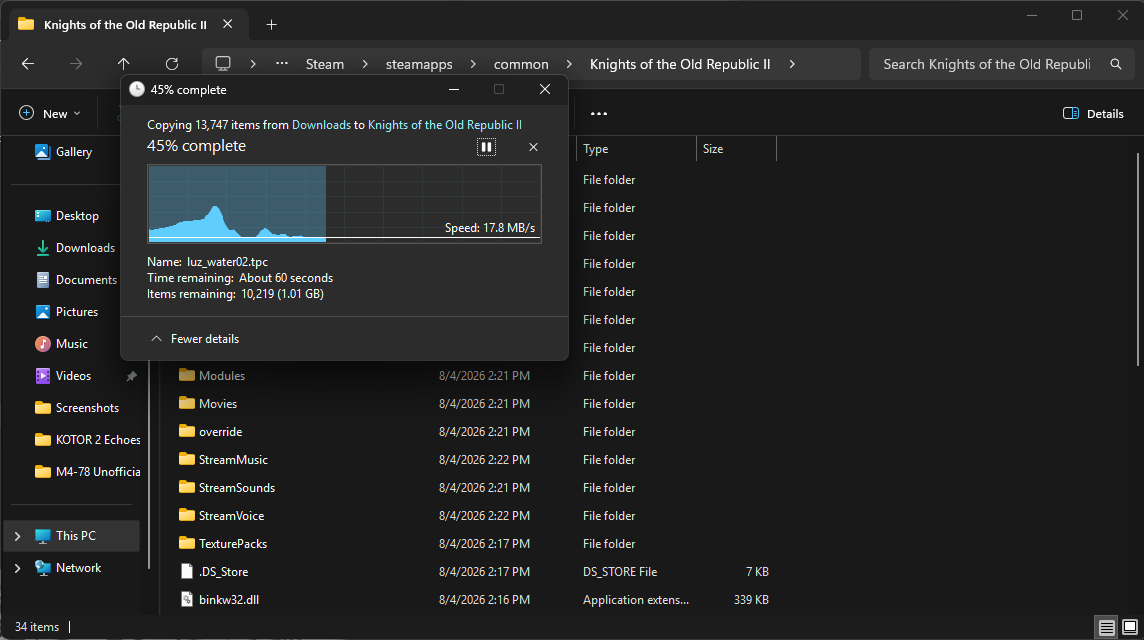Open the New item dropdown
The height and width of the screenshot is (640, 1144).
50,113
